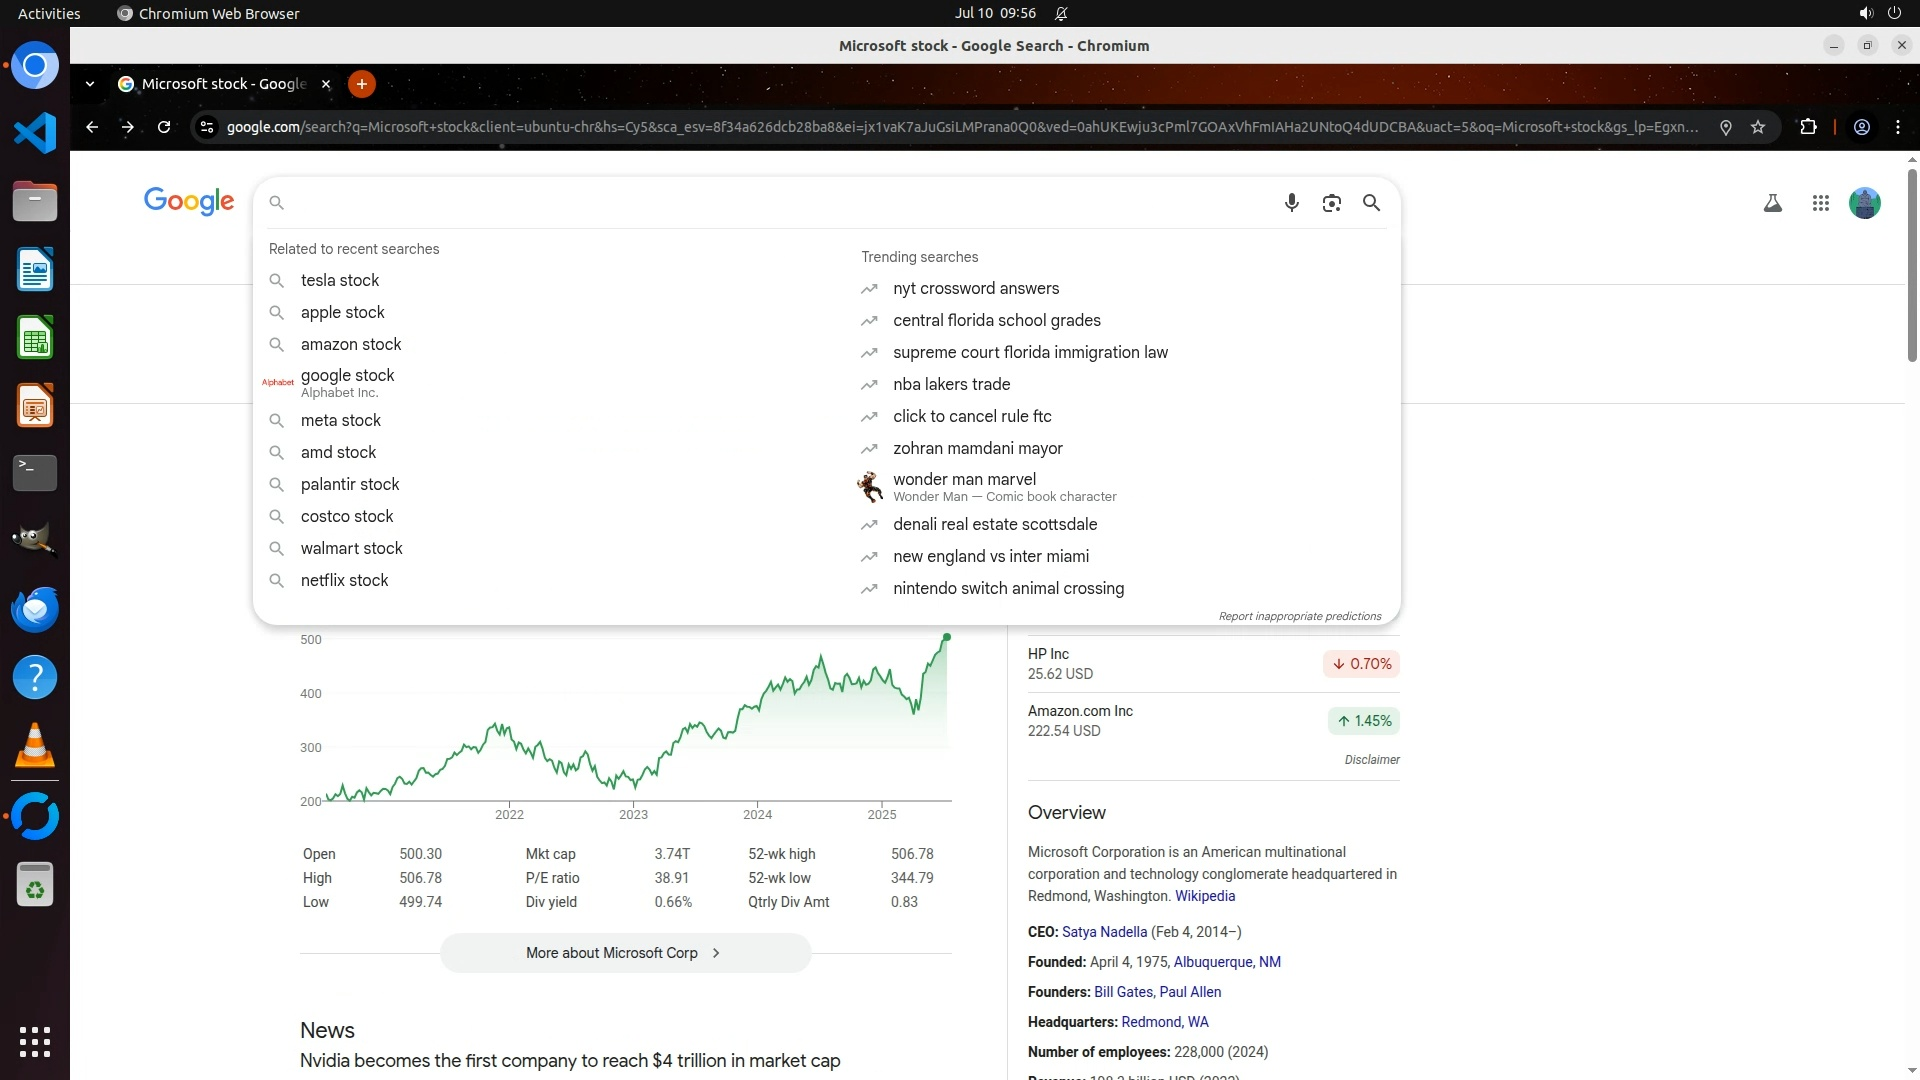Expand More about Microsoft Corp
Viewport: 1920px width, 1080px height.
tap(625, 953)
